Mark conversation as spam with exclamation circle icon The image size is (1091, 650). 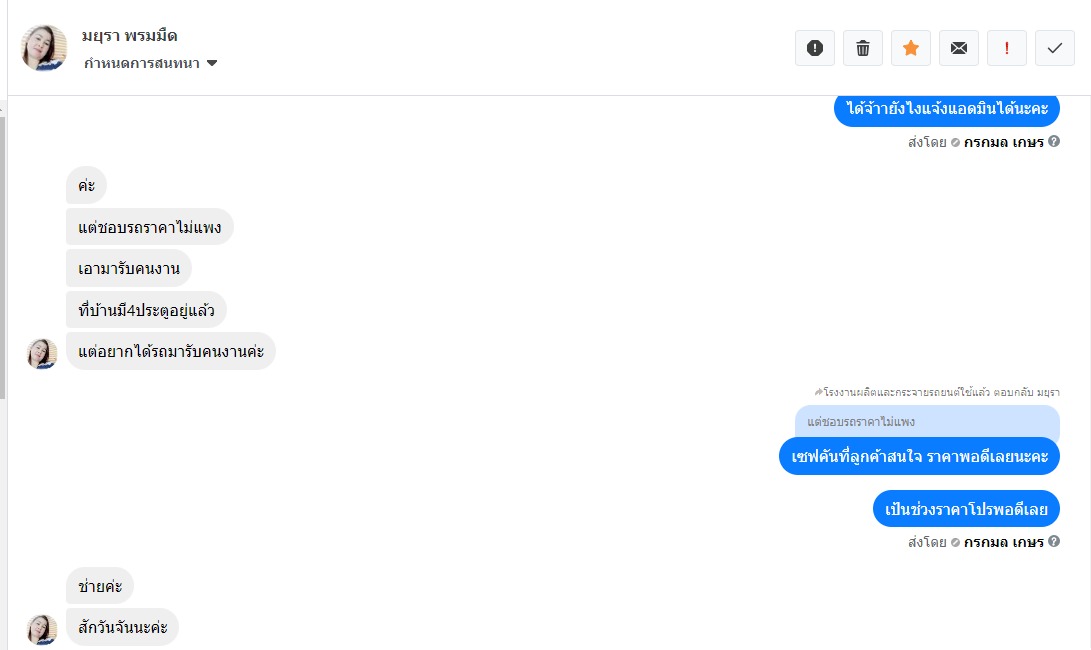[815, 48]
